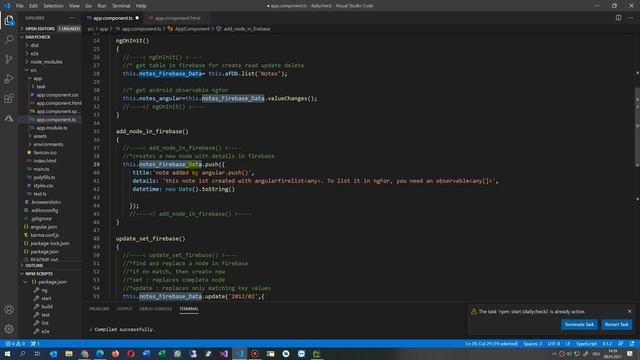Open the Azure view in the activity bar
This screenshot has width=640, height=360.
[x=9, y=118]
